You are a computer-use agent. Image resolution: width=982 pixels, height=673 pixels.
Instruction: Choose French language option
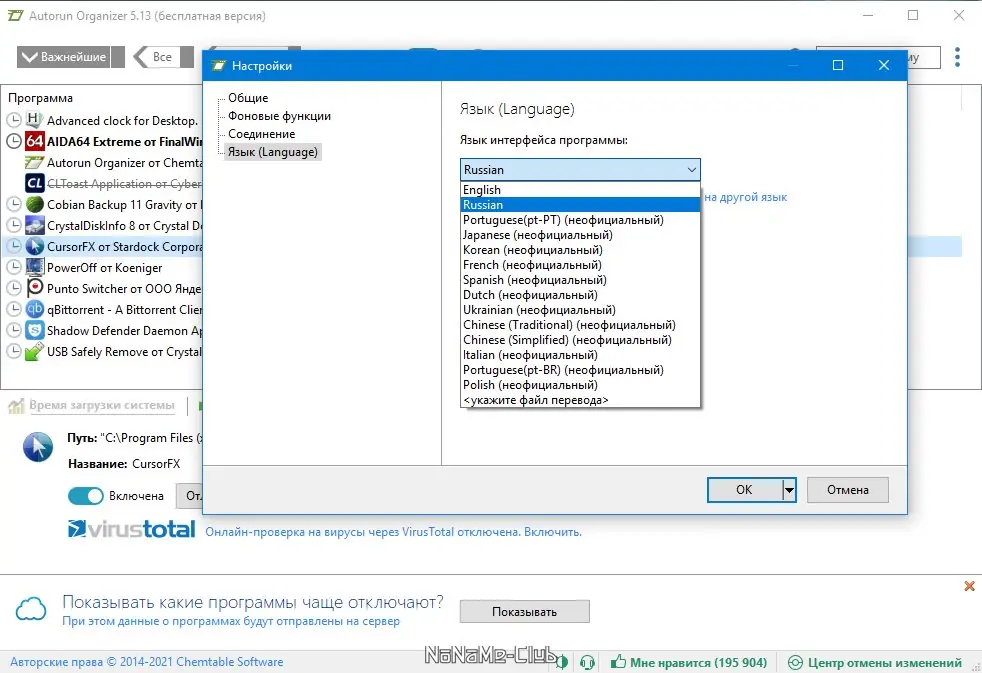coord(580,265)
